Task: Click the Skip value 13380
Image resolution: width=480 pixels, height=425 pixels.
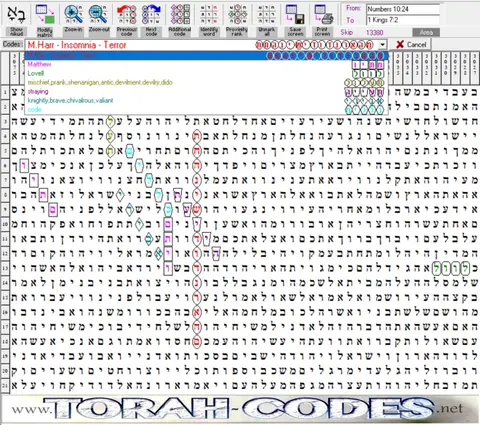Action: click(x=375, y=32)
